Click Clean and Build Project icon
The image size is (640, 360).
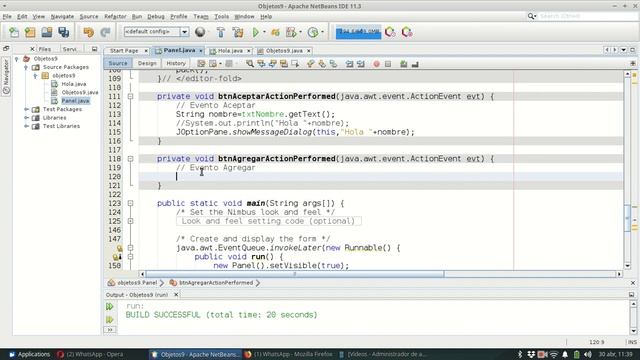coord(238,32)
